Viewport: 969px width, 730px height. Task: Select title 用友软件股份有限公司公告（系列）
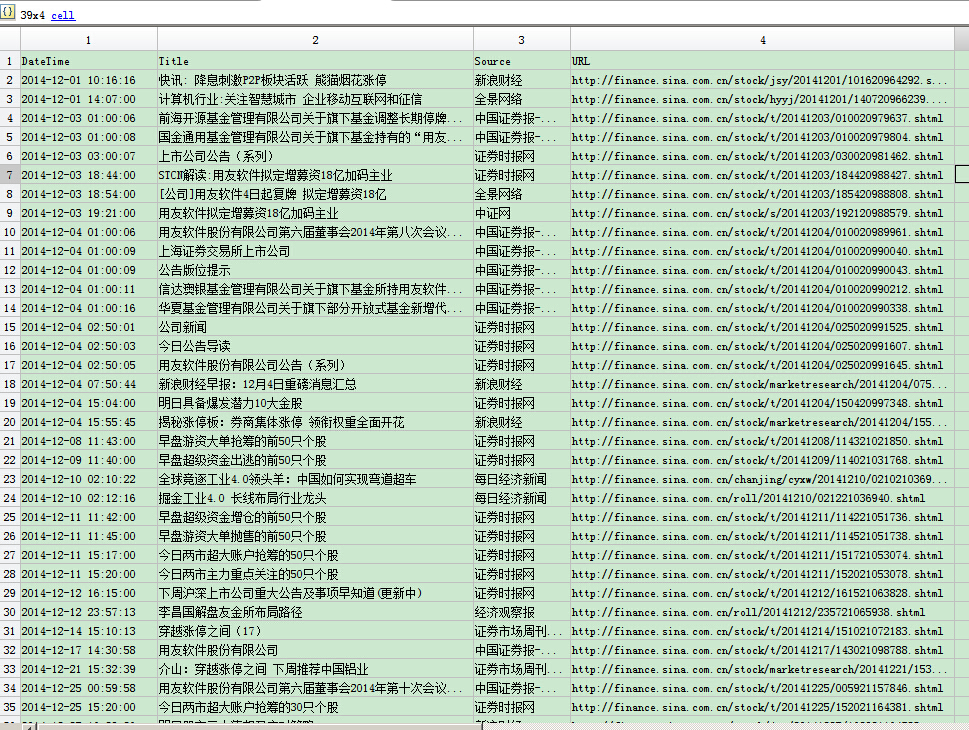(x=315, y=365)
